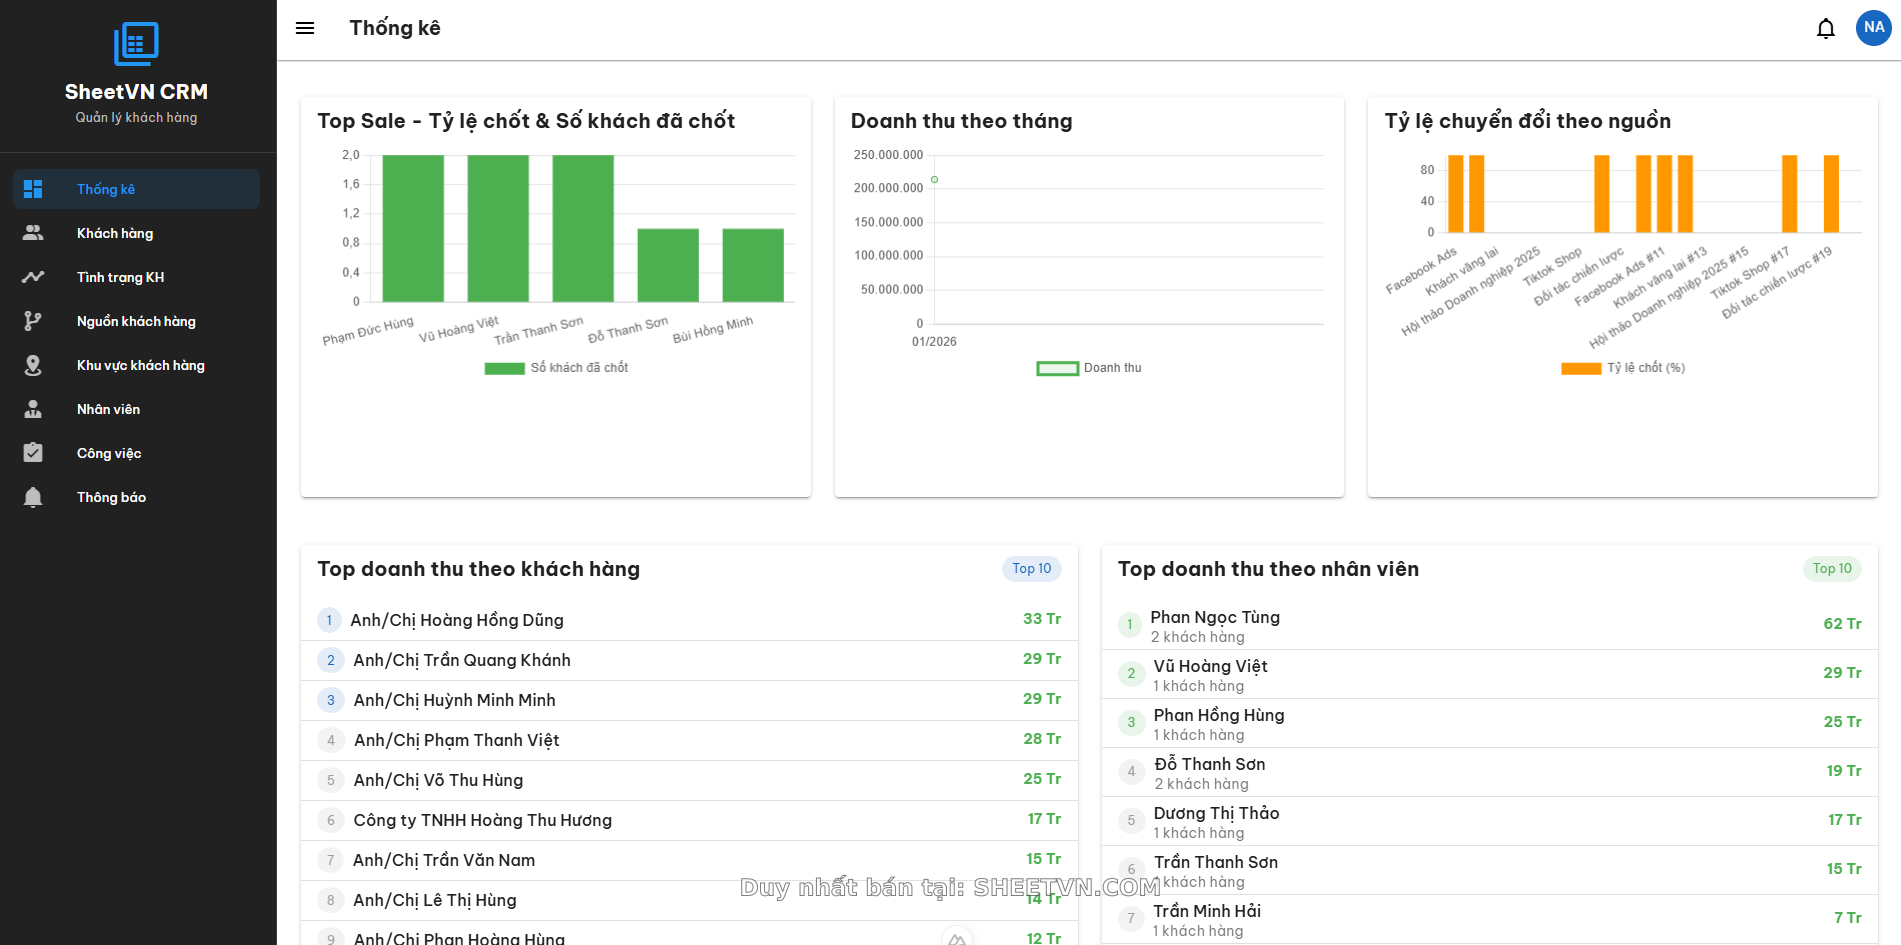Image resolution: width=1901 pixels, height=945 pixels.
Task: Select the Thống kê menu item
Action: [x=136, y=189]
